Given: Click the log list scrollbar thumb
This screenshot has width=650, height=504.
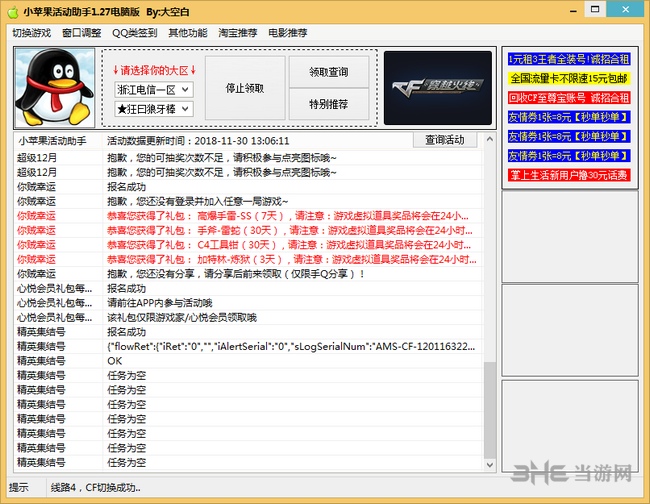Looking at the screenshot, I should point(490,410).
